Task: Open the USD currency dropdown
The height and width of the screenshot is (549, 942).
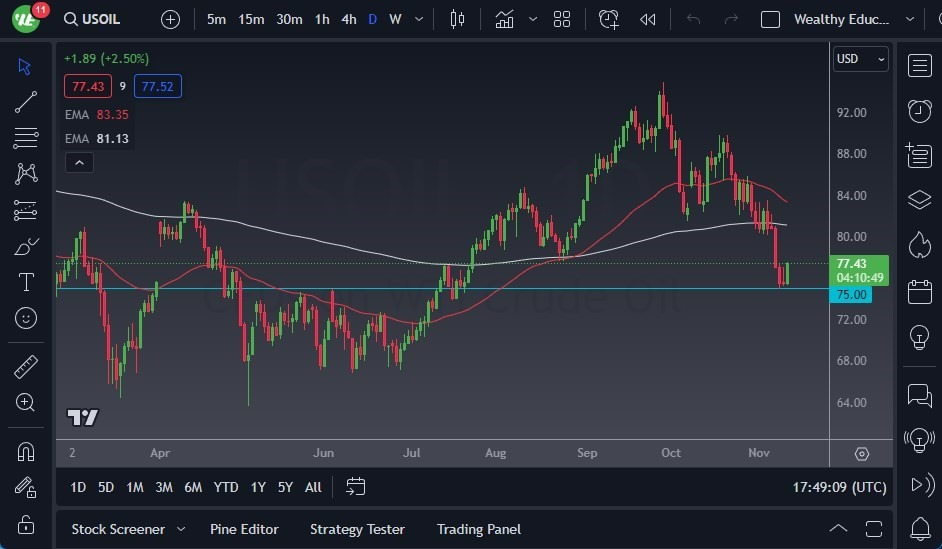Action: point(860,59)
